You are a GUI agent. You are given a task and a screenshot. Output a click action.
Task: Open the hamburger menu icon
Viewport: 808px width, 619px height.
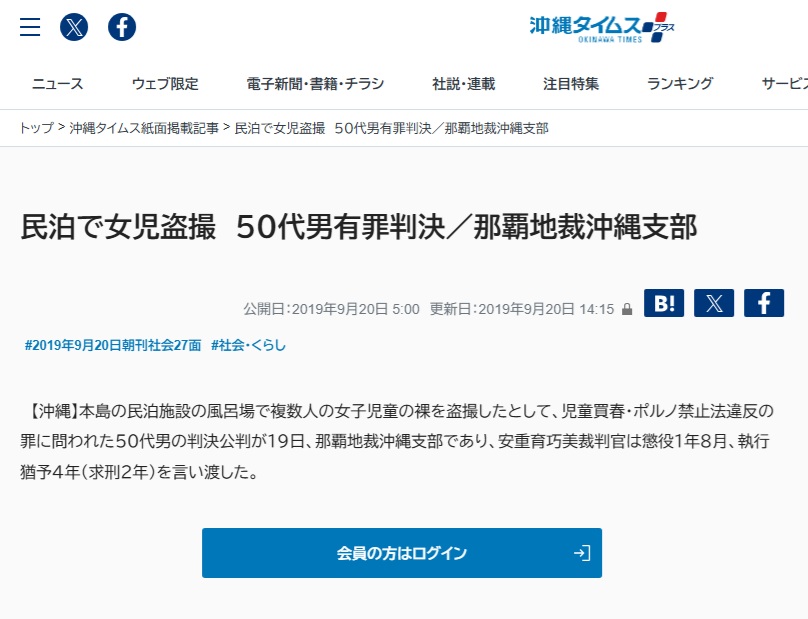30,27
